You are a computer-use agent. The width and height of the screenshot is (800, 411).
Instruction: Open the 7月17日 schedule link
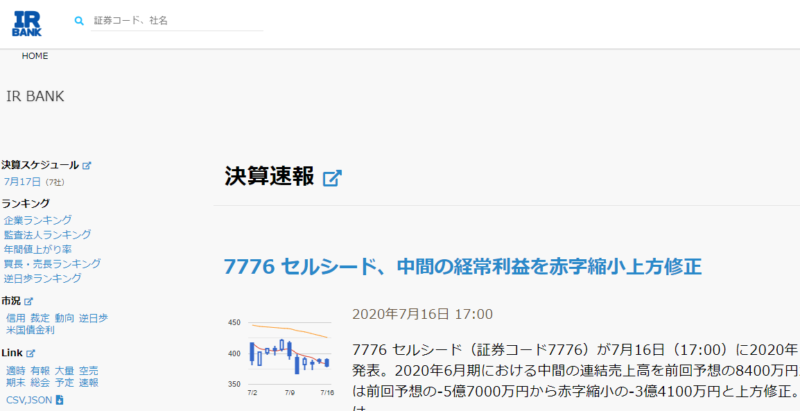(x=24, y=182)
